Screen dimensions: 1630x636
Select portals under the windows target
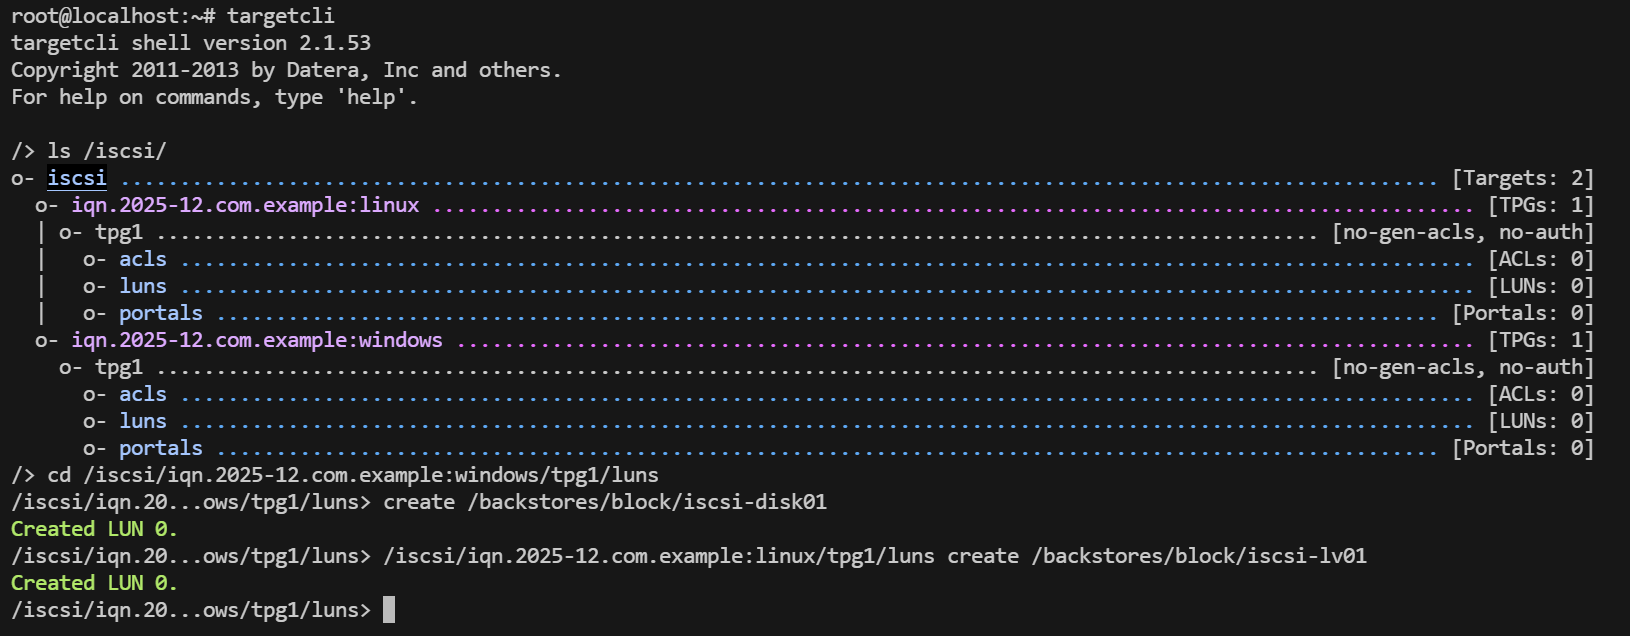point(161,448)
